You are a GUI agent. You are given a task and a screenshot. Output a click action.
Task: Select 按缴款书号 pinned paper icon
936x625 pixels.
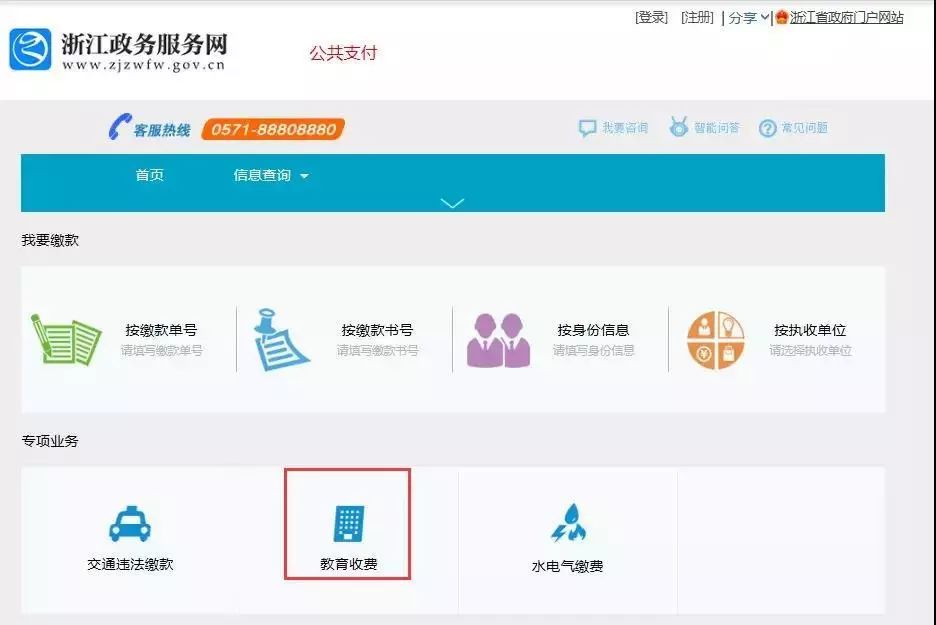[280, 339]
